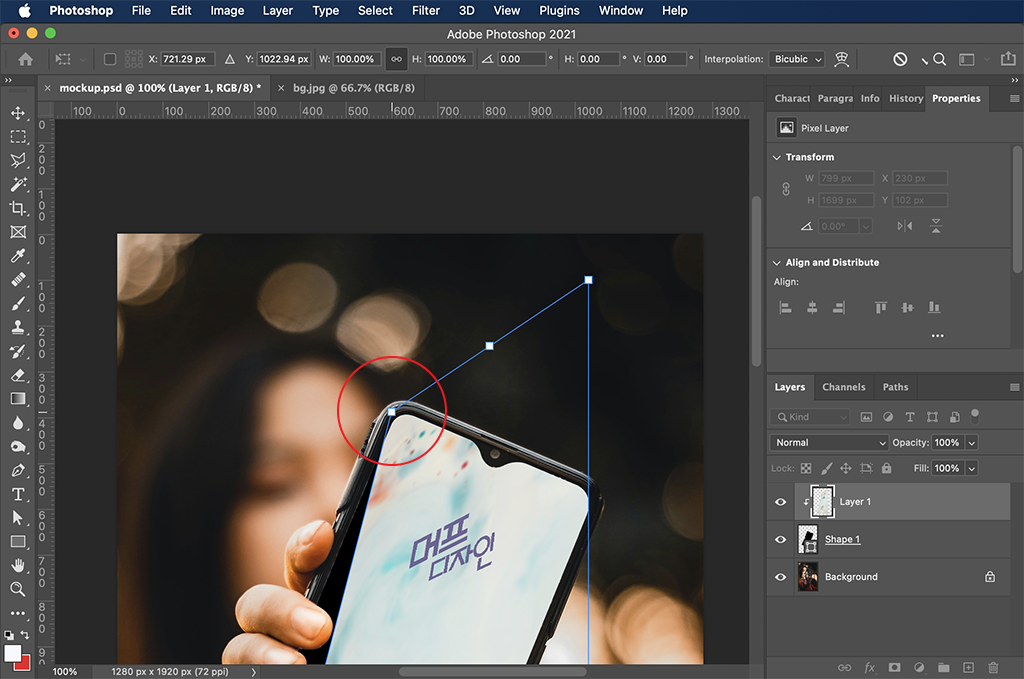The width and height of the screenshot is (1024, 679).
Task: Select the Eyedropper tool
Action: point(18,256)
